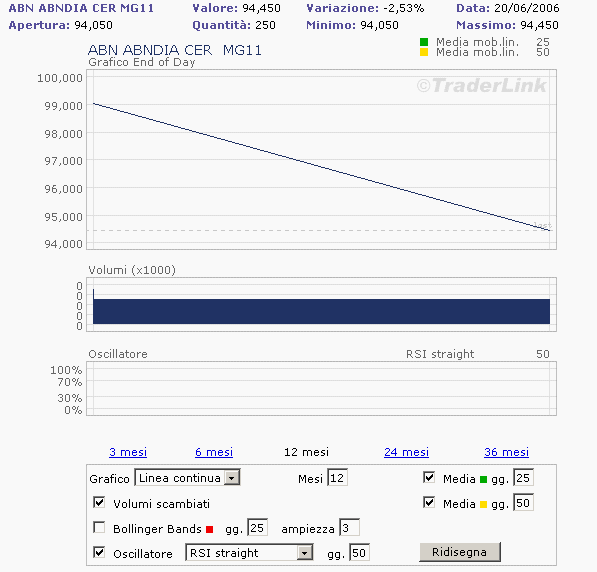Screen dimensions: 597x572
Task: Click the Mesi input field
Action: click(x=337, y=478)
